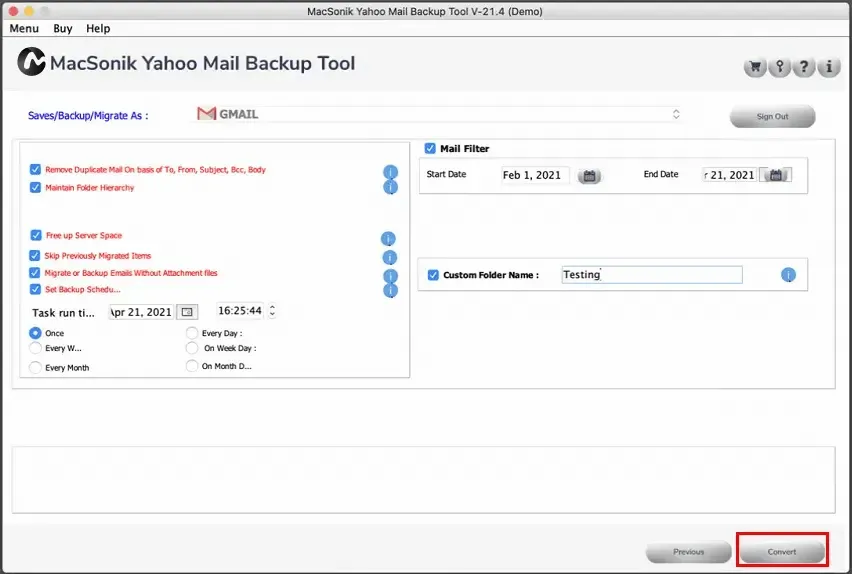Show info for Maintain Folder Hierarchy option
The width and height of the screenshot is (852, 574).
[x=390, y=187]
